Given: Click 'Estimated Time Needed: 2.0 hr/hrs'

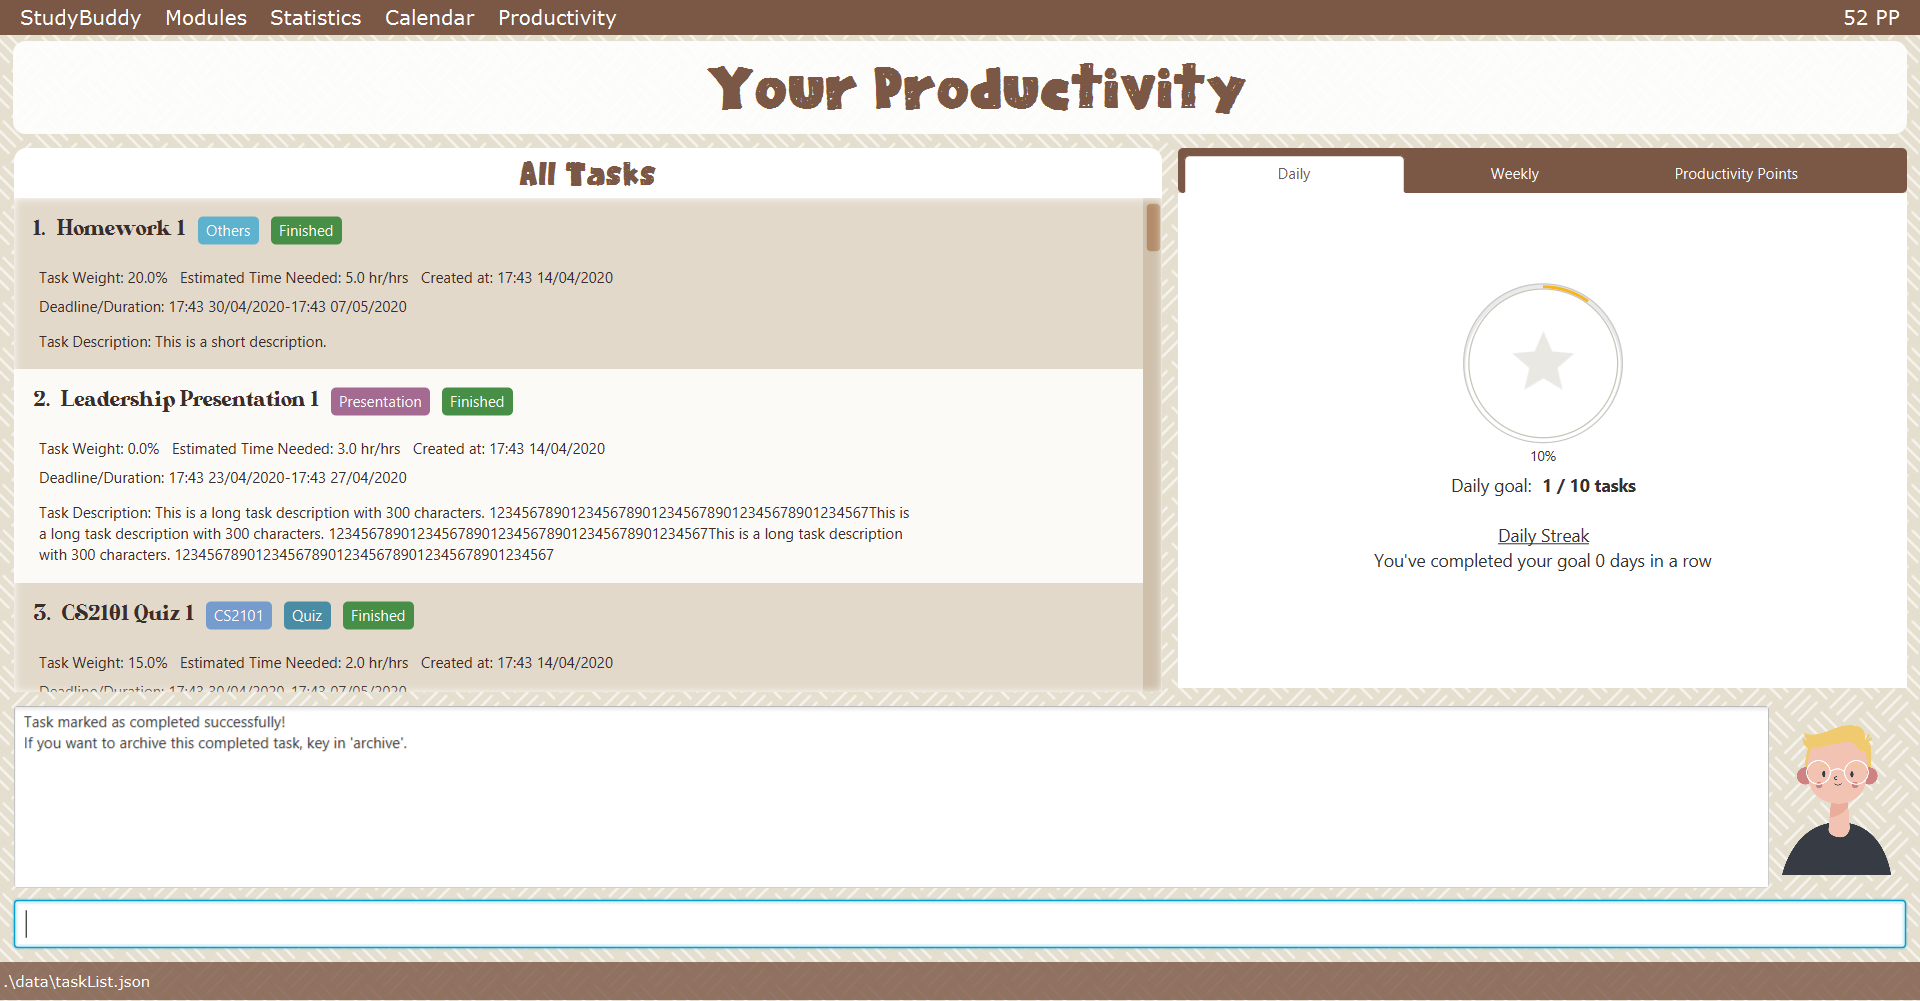Looking at the screenshot, I should (294, 663).
